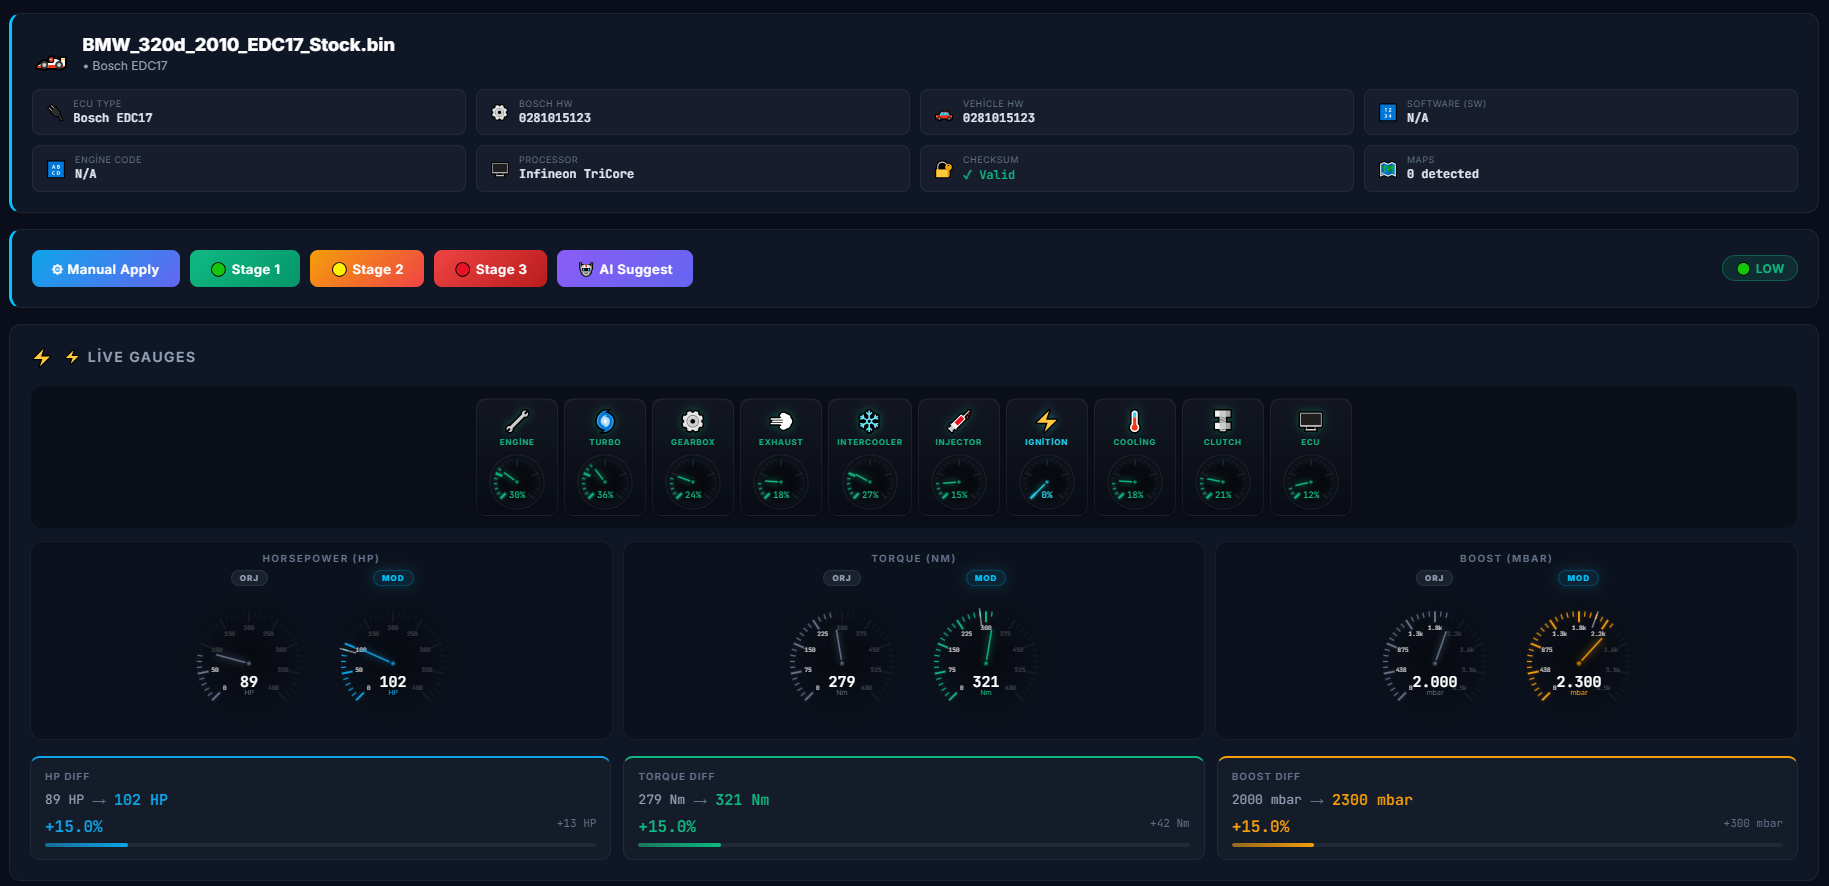Open the Gearbox gear icon

(x=693, y=421)
